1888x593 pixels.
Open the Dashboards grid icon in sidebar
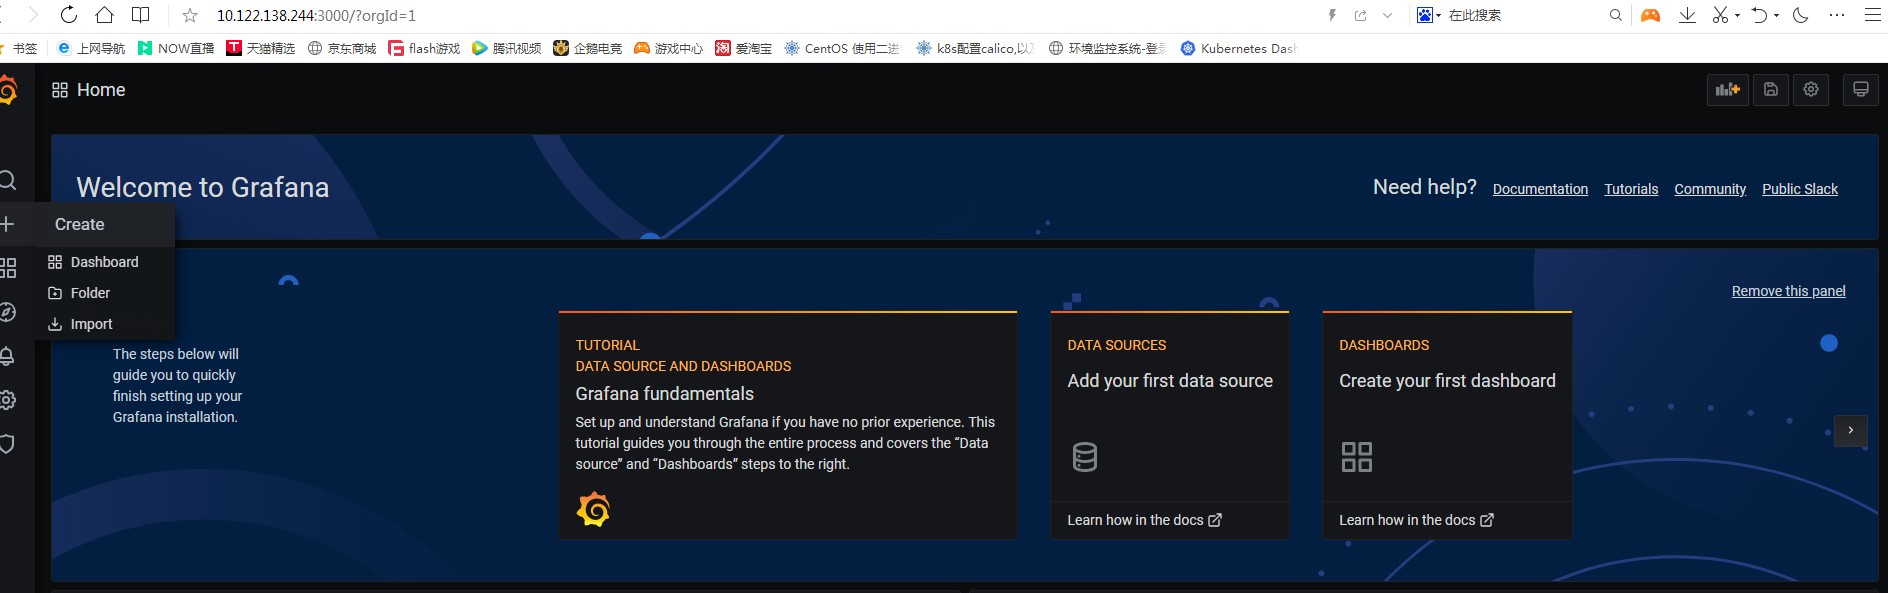[x=8, y=268]
